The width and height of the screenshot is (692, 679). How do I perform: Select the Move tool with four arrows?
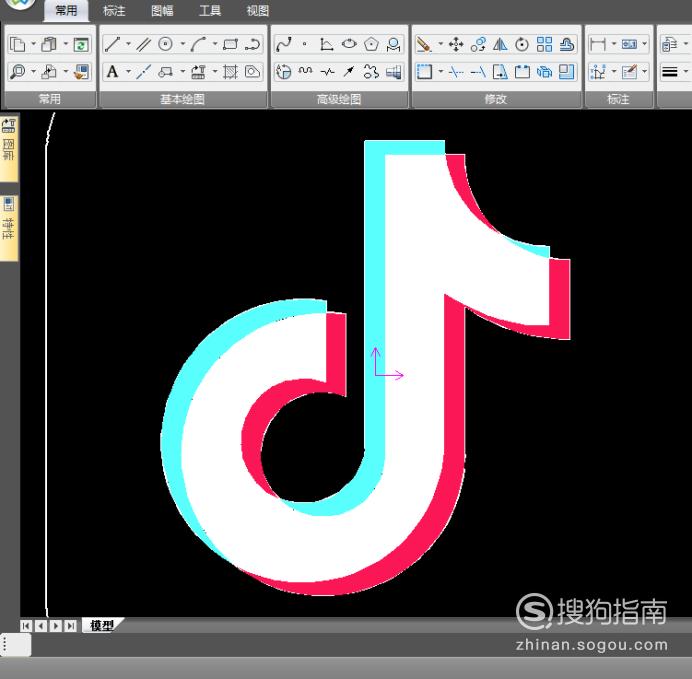456,44
